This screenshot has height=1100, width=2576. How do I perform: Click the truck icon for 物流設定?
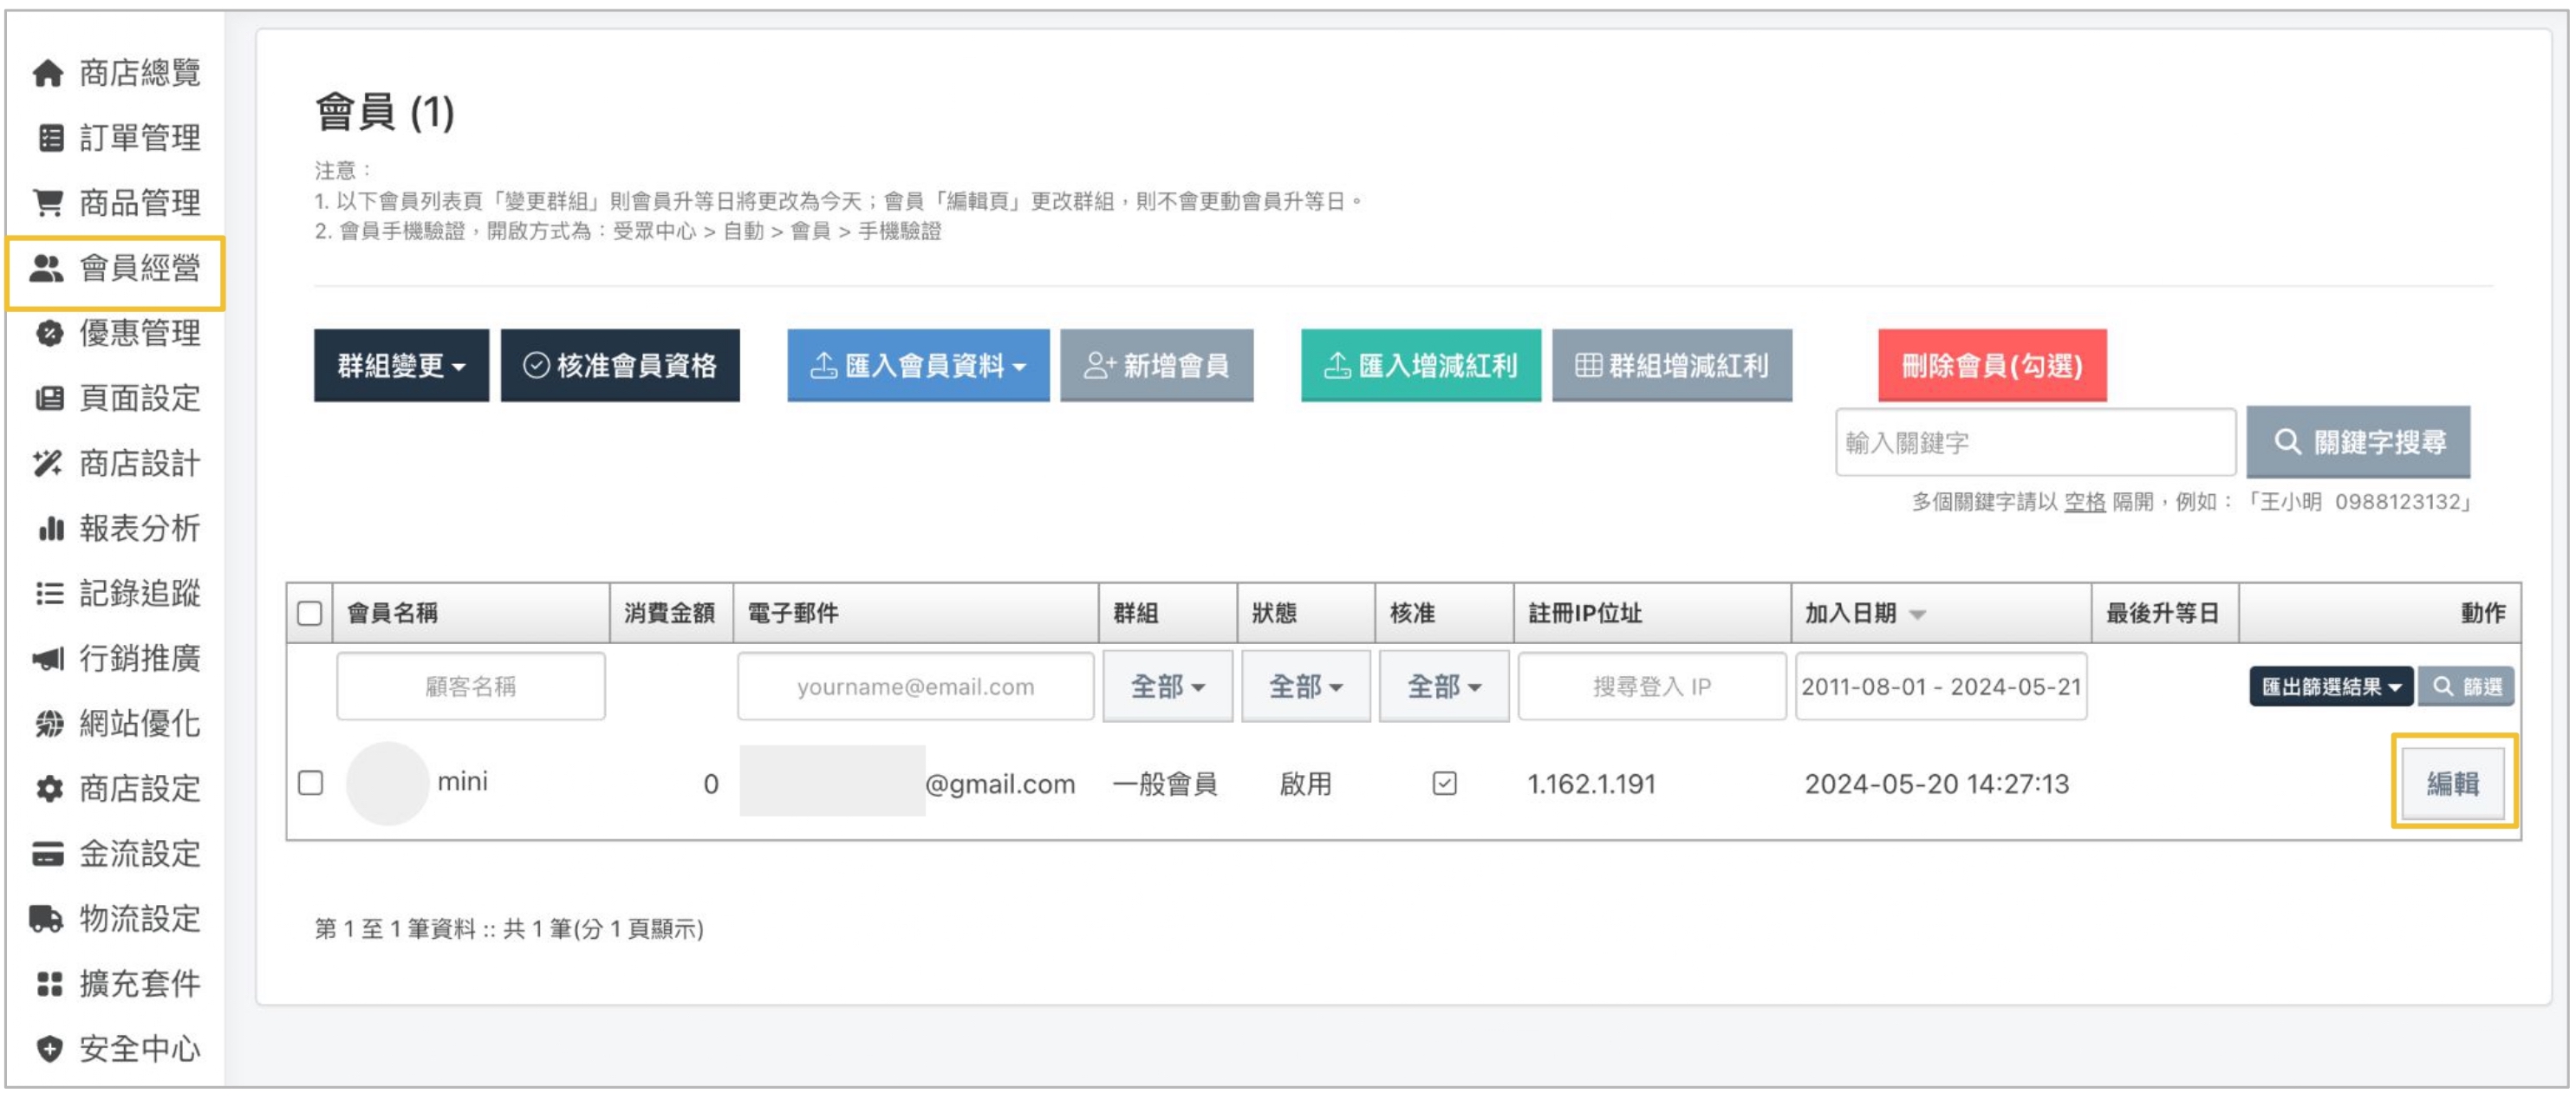tap(47, 919)
